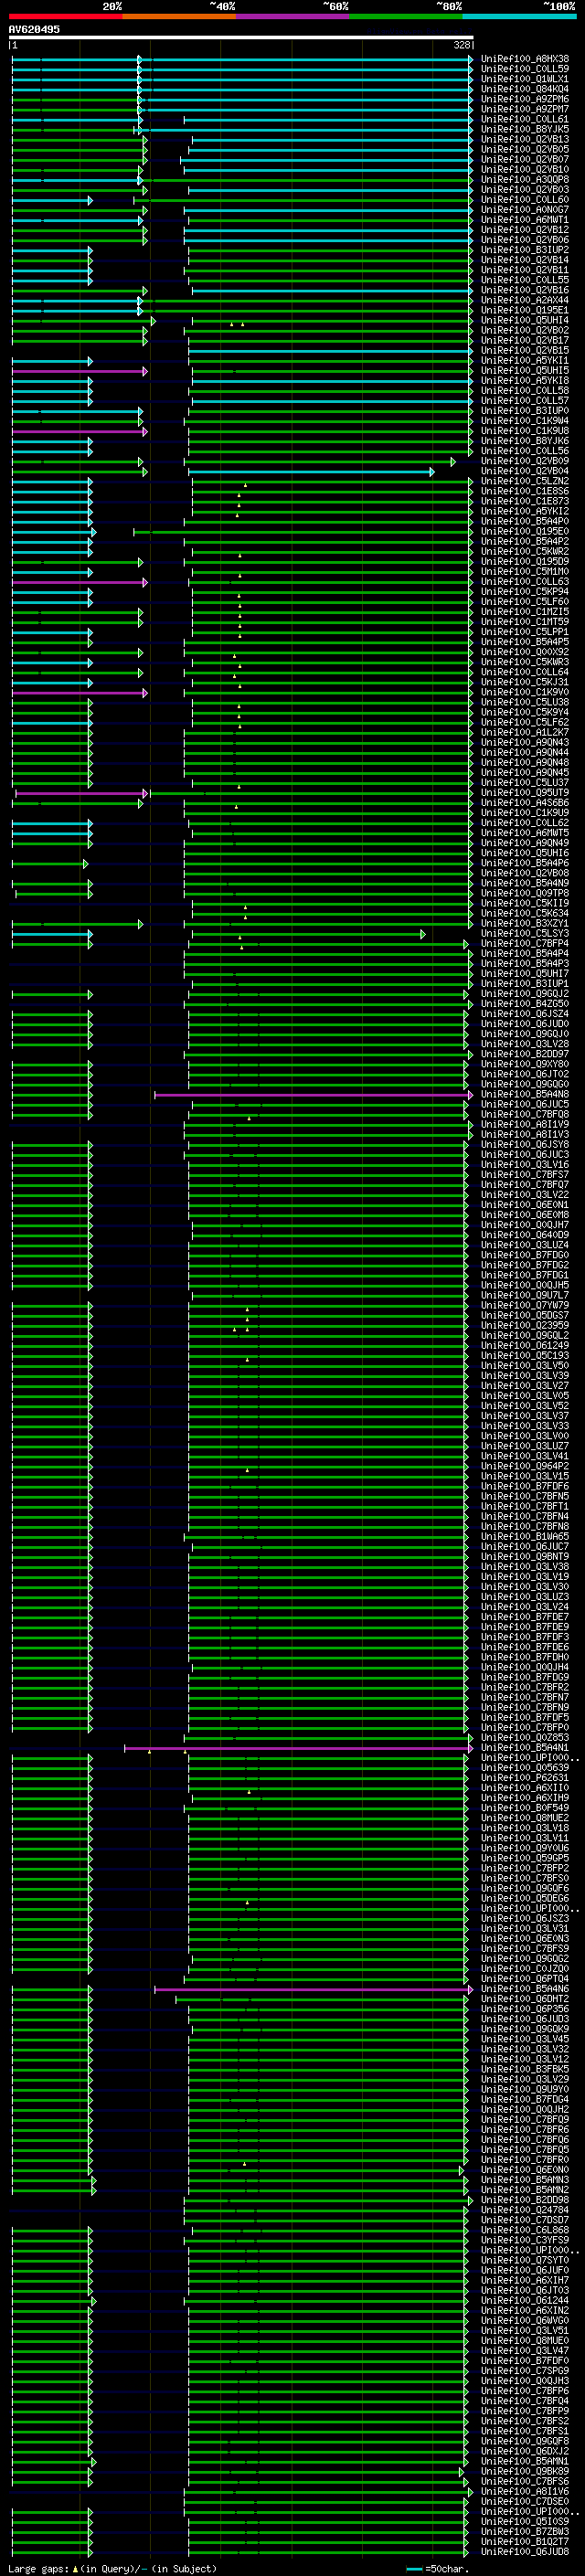Open hit UniRef100_Q1WLX1
585x2576 pixels.
[x=525, y=79]
